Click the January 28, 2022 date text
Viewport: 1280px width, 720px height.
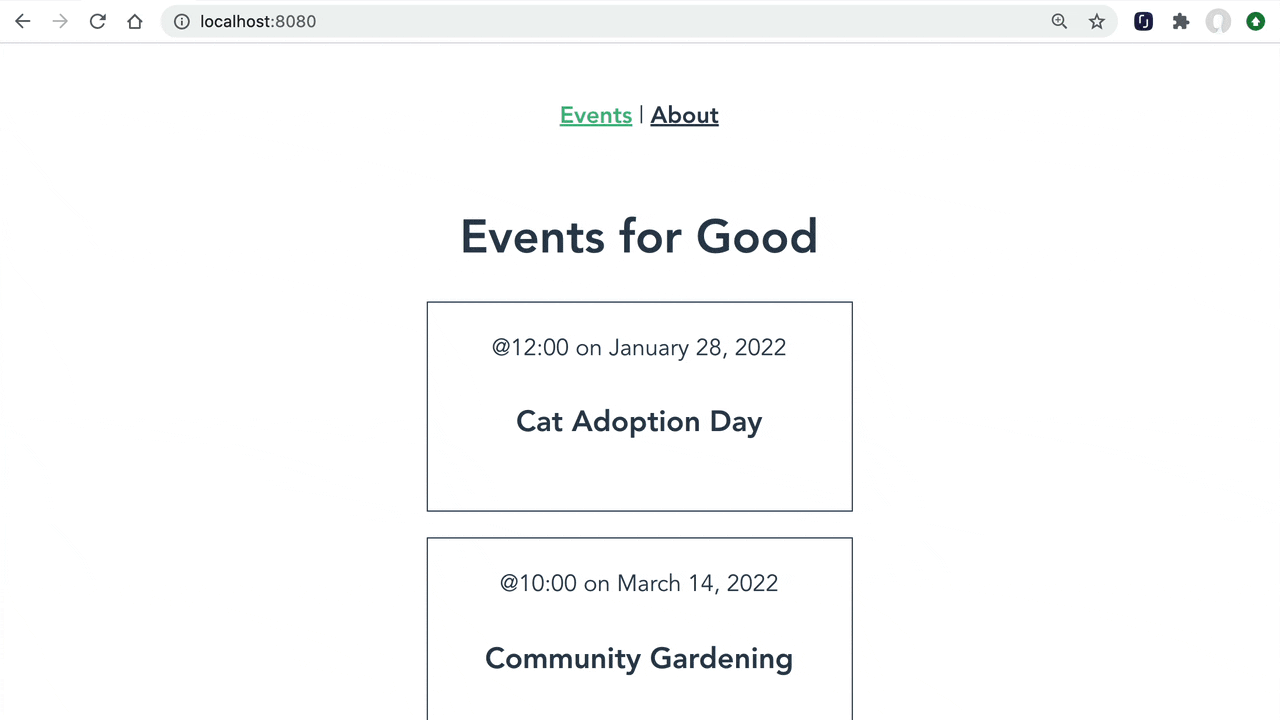697,347
